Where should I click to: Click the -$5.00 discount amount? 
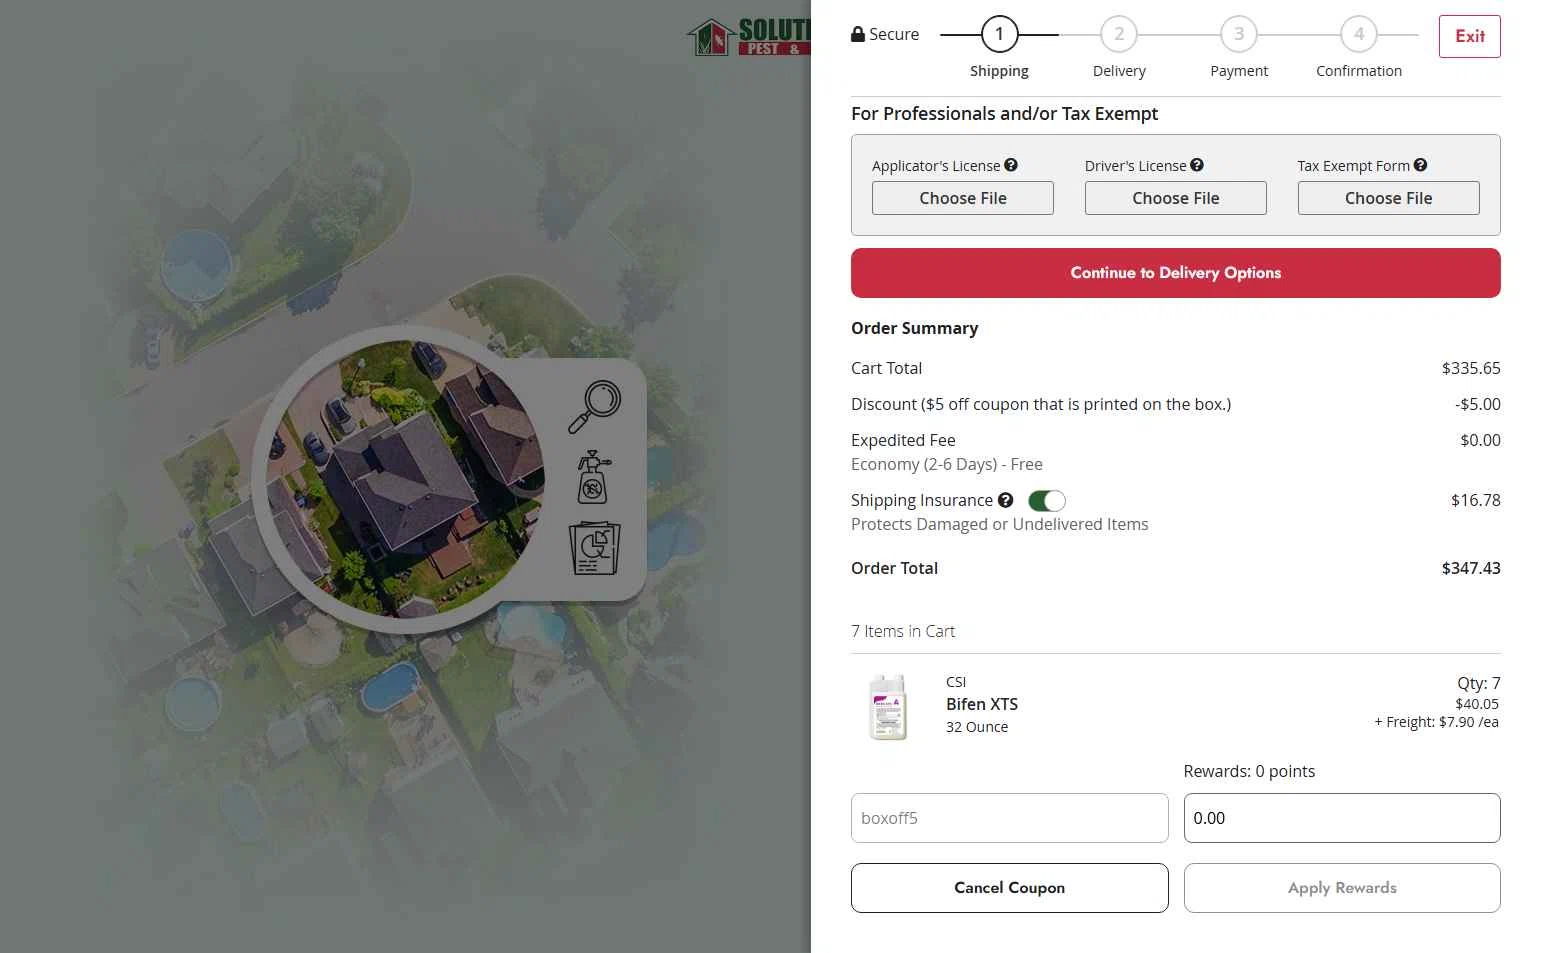[x=1478, y=404]
